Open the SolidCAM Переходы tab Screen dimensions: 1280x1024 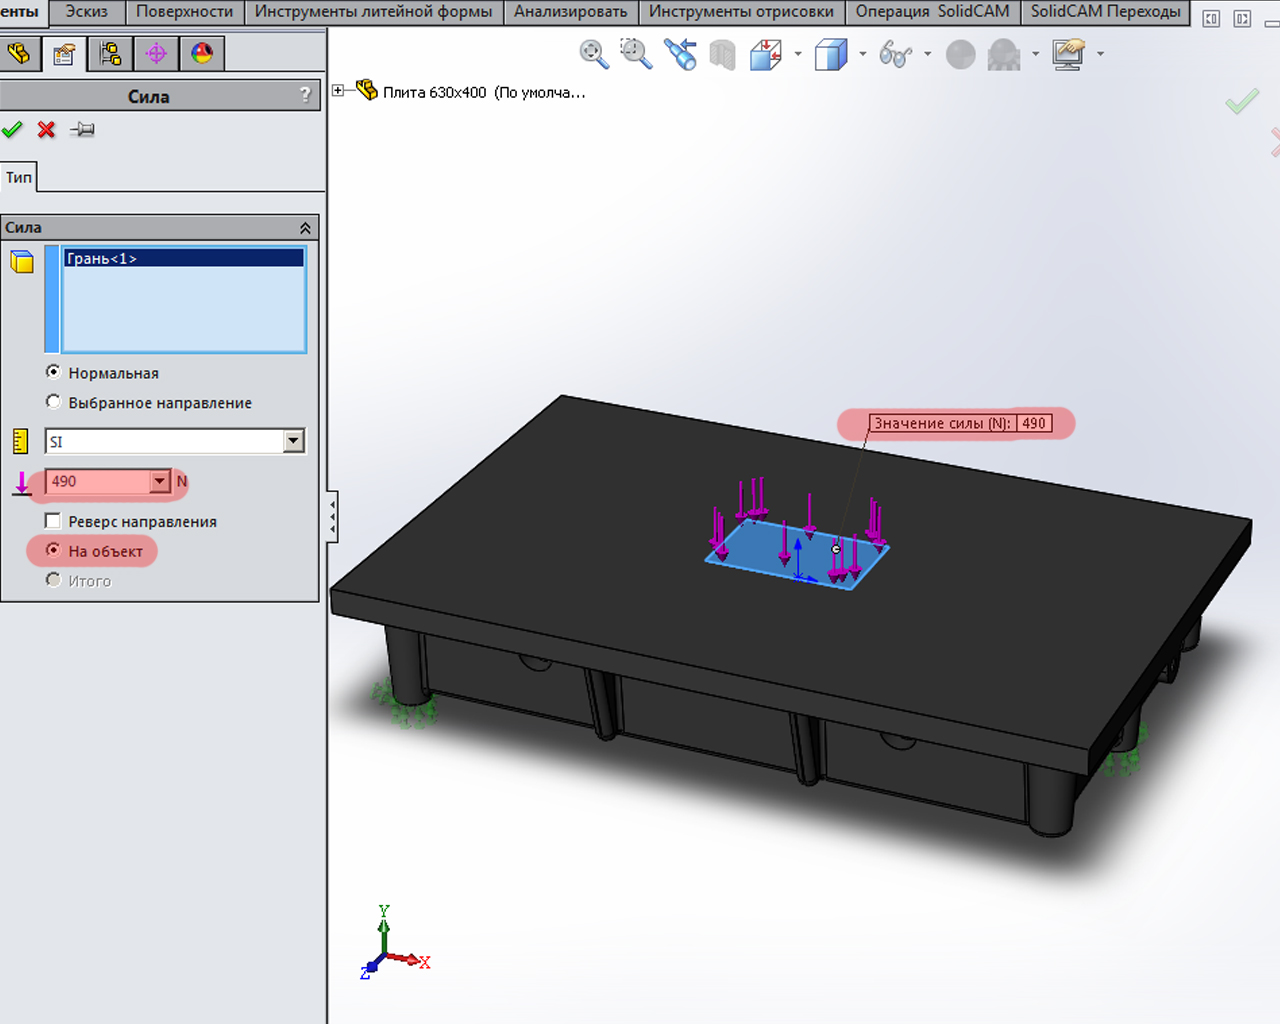[1105, 12]
